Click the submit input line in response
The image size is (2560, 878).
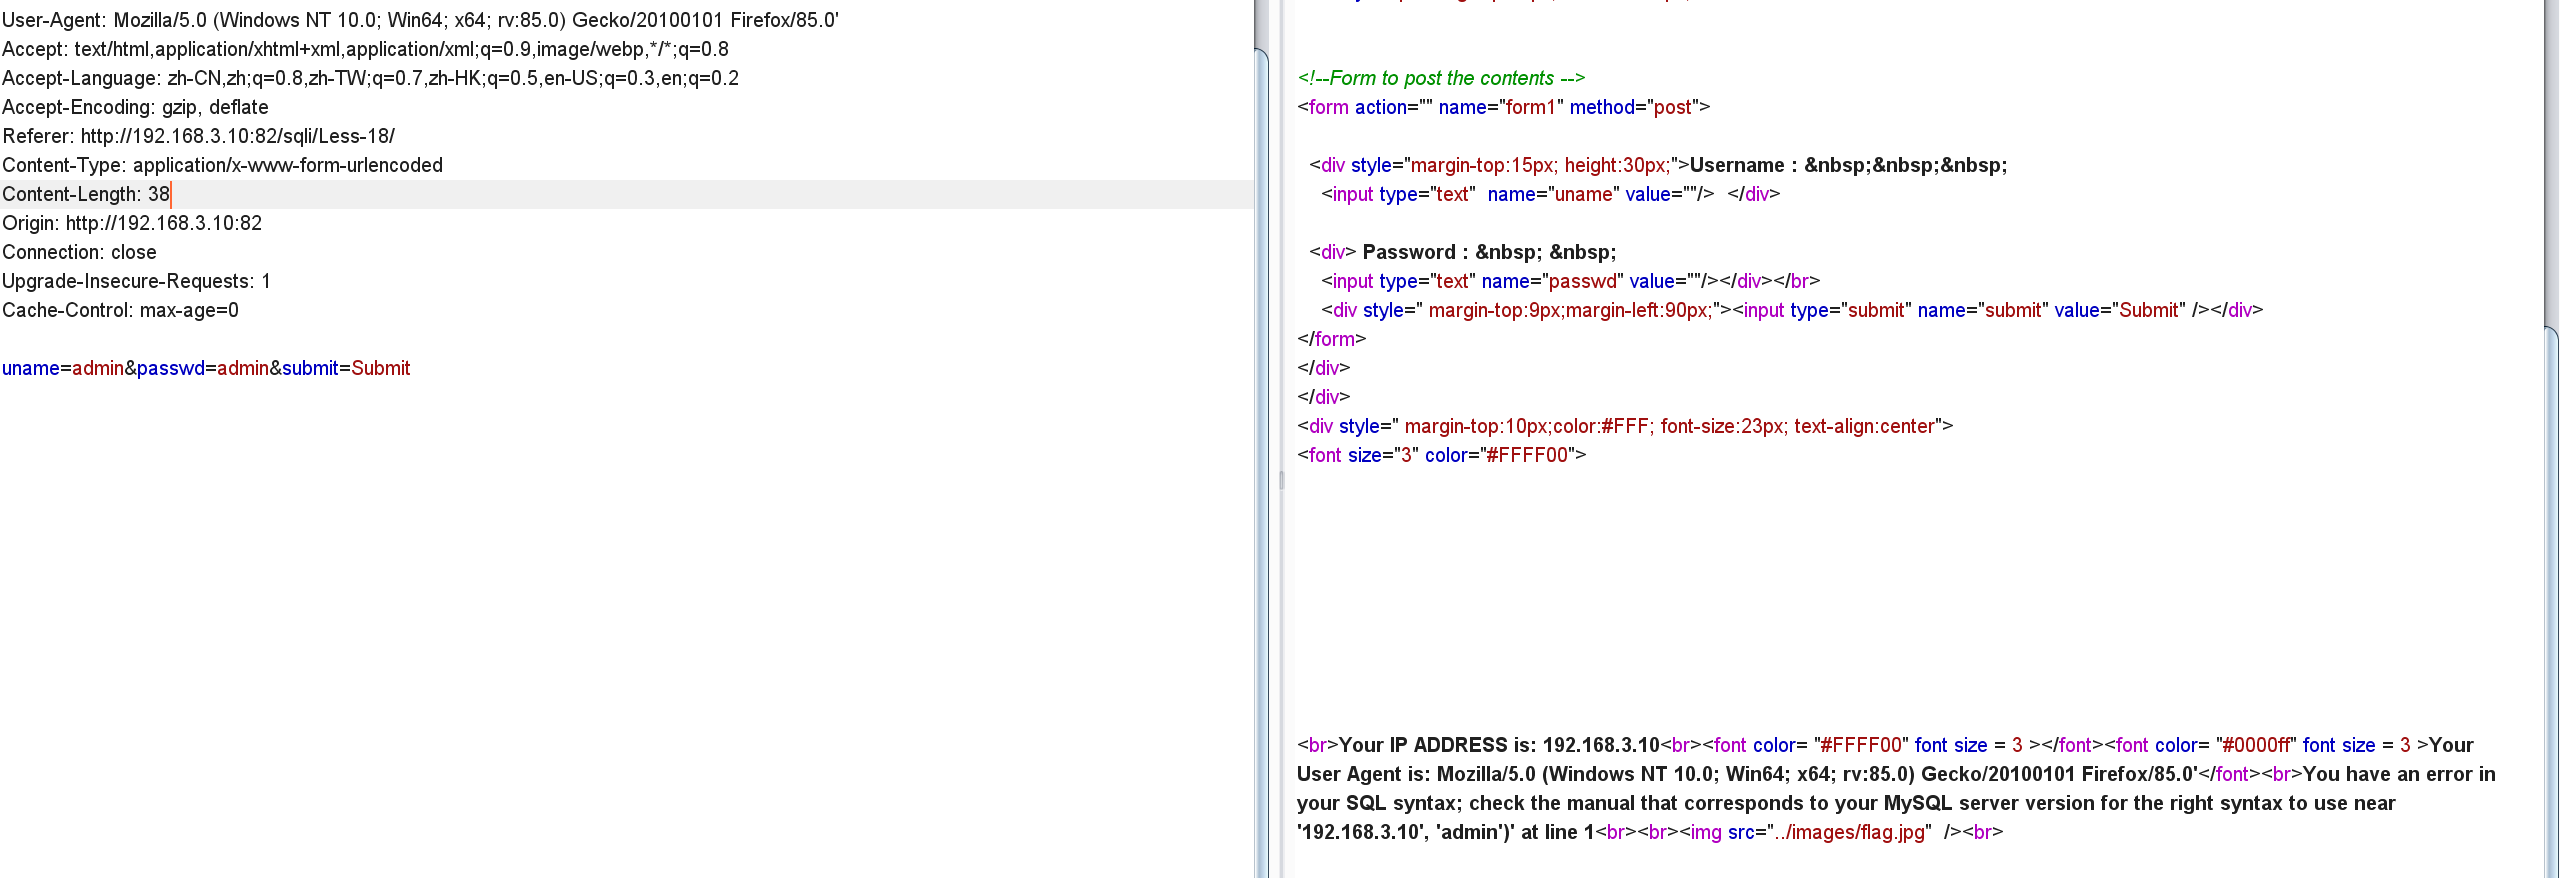click(1792, 310)
